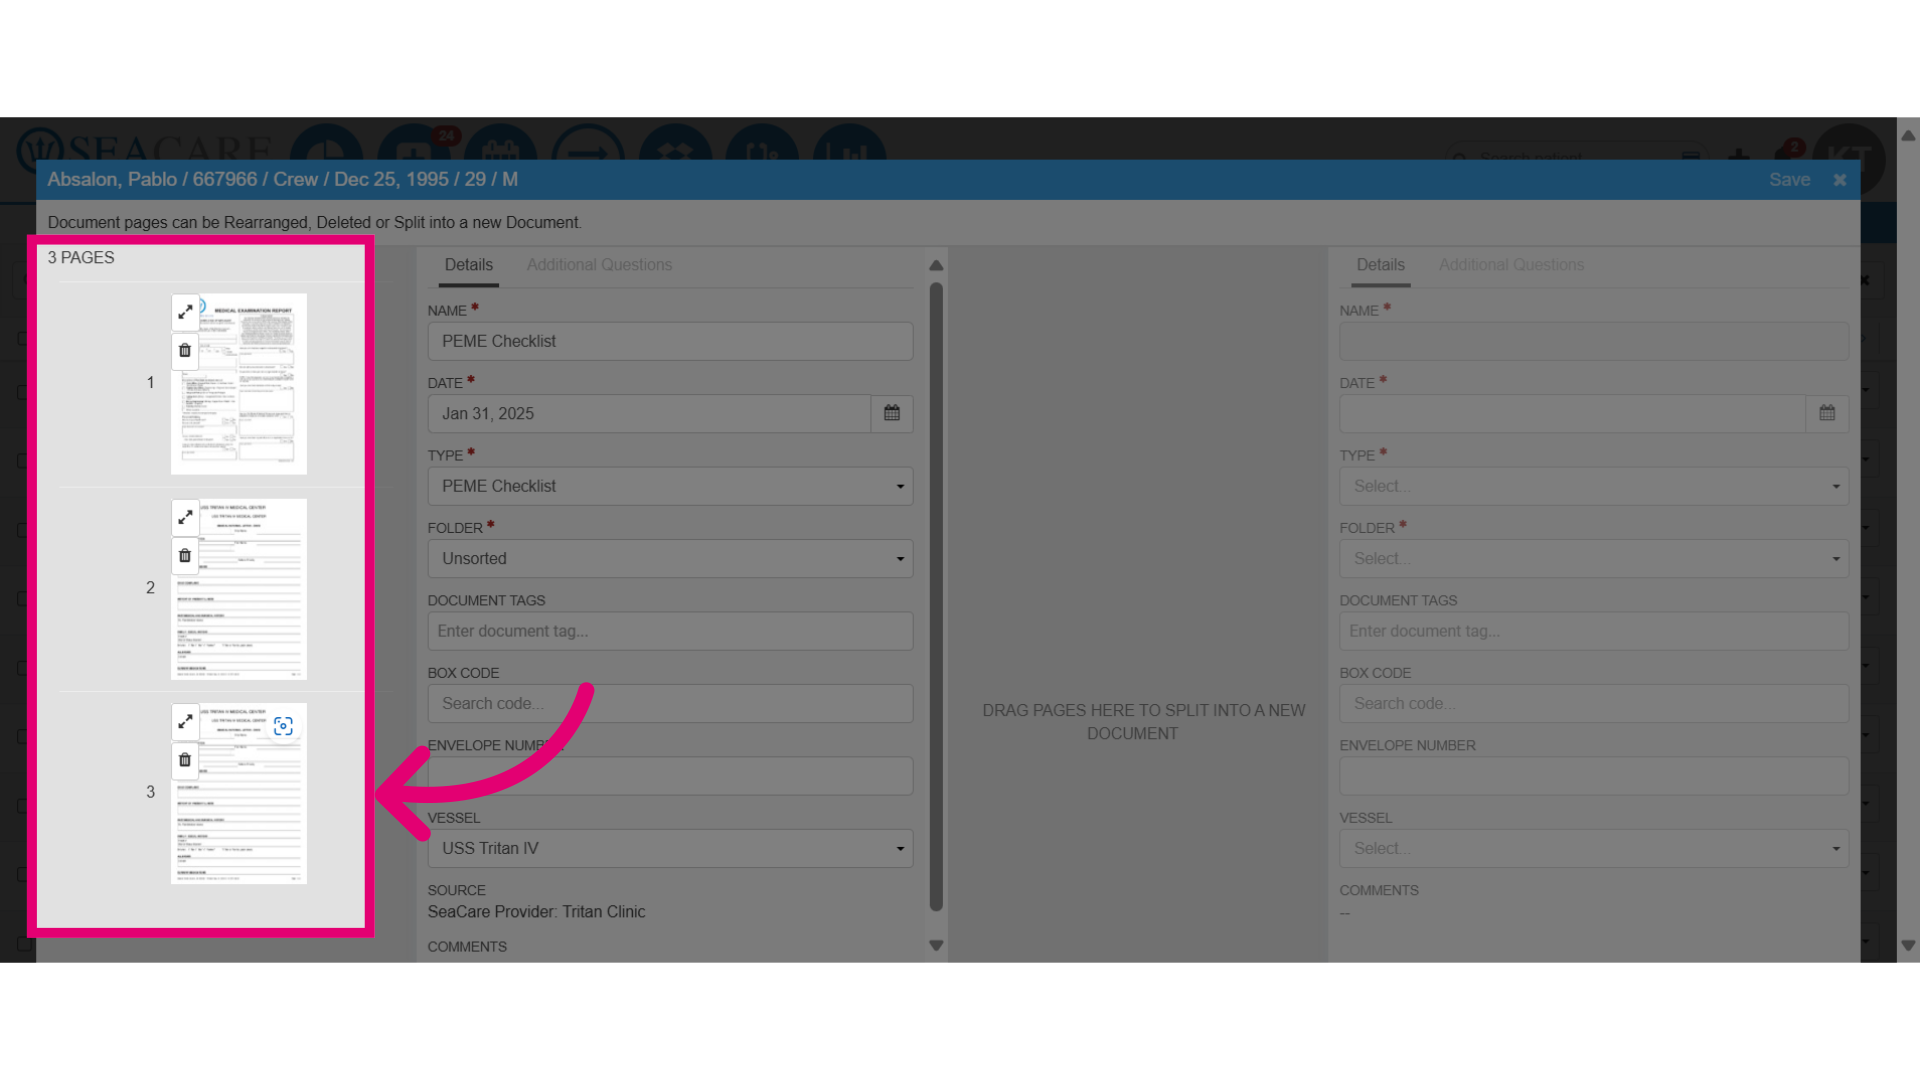
Task: Save the document changes
Action: pos(1789,180)
